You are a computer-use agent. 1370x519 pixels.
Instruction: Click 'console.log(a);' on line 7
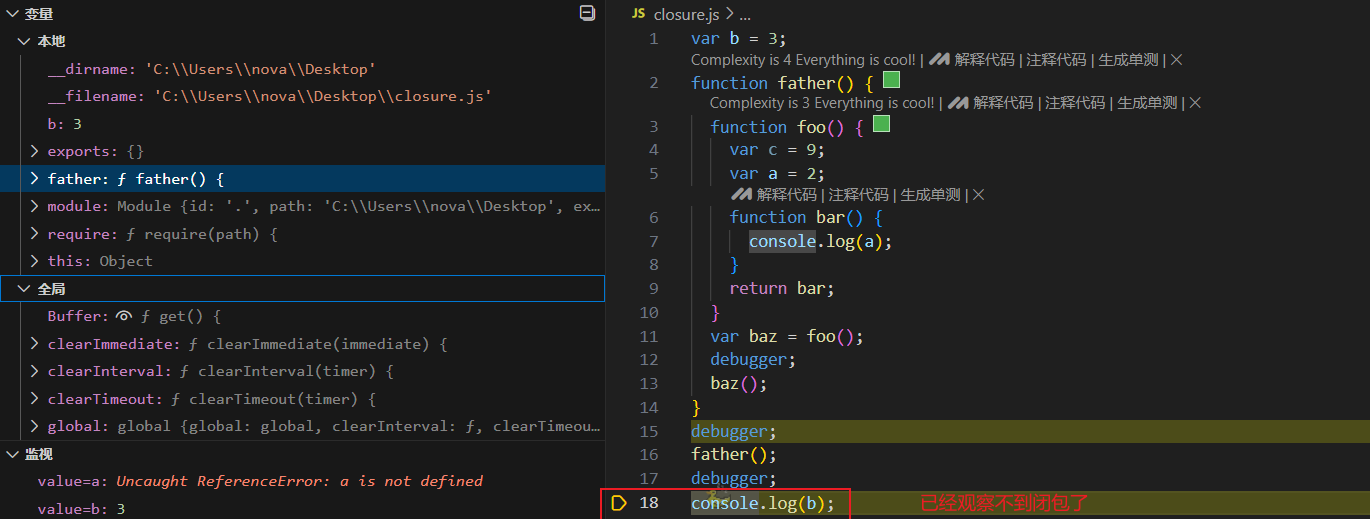(x=820, y=241)
